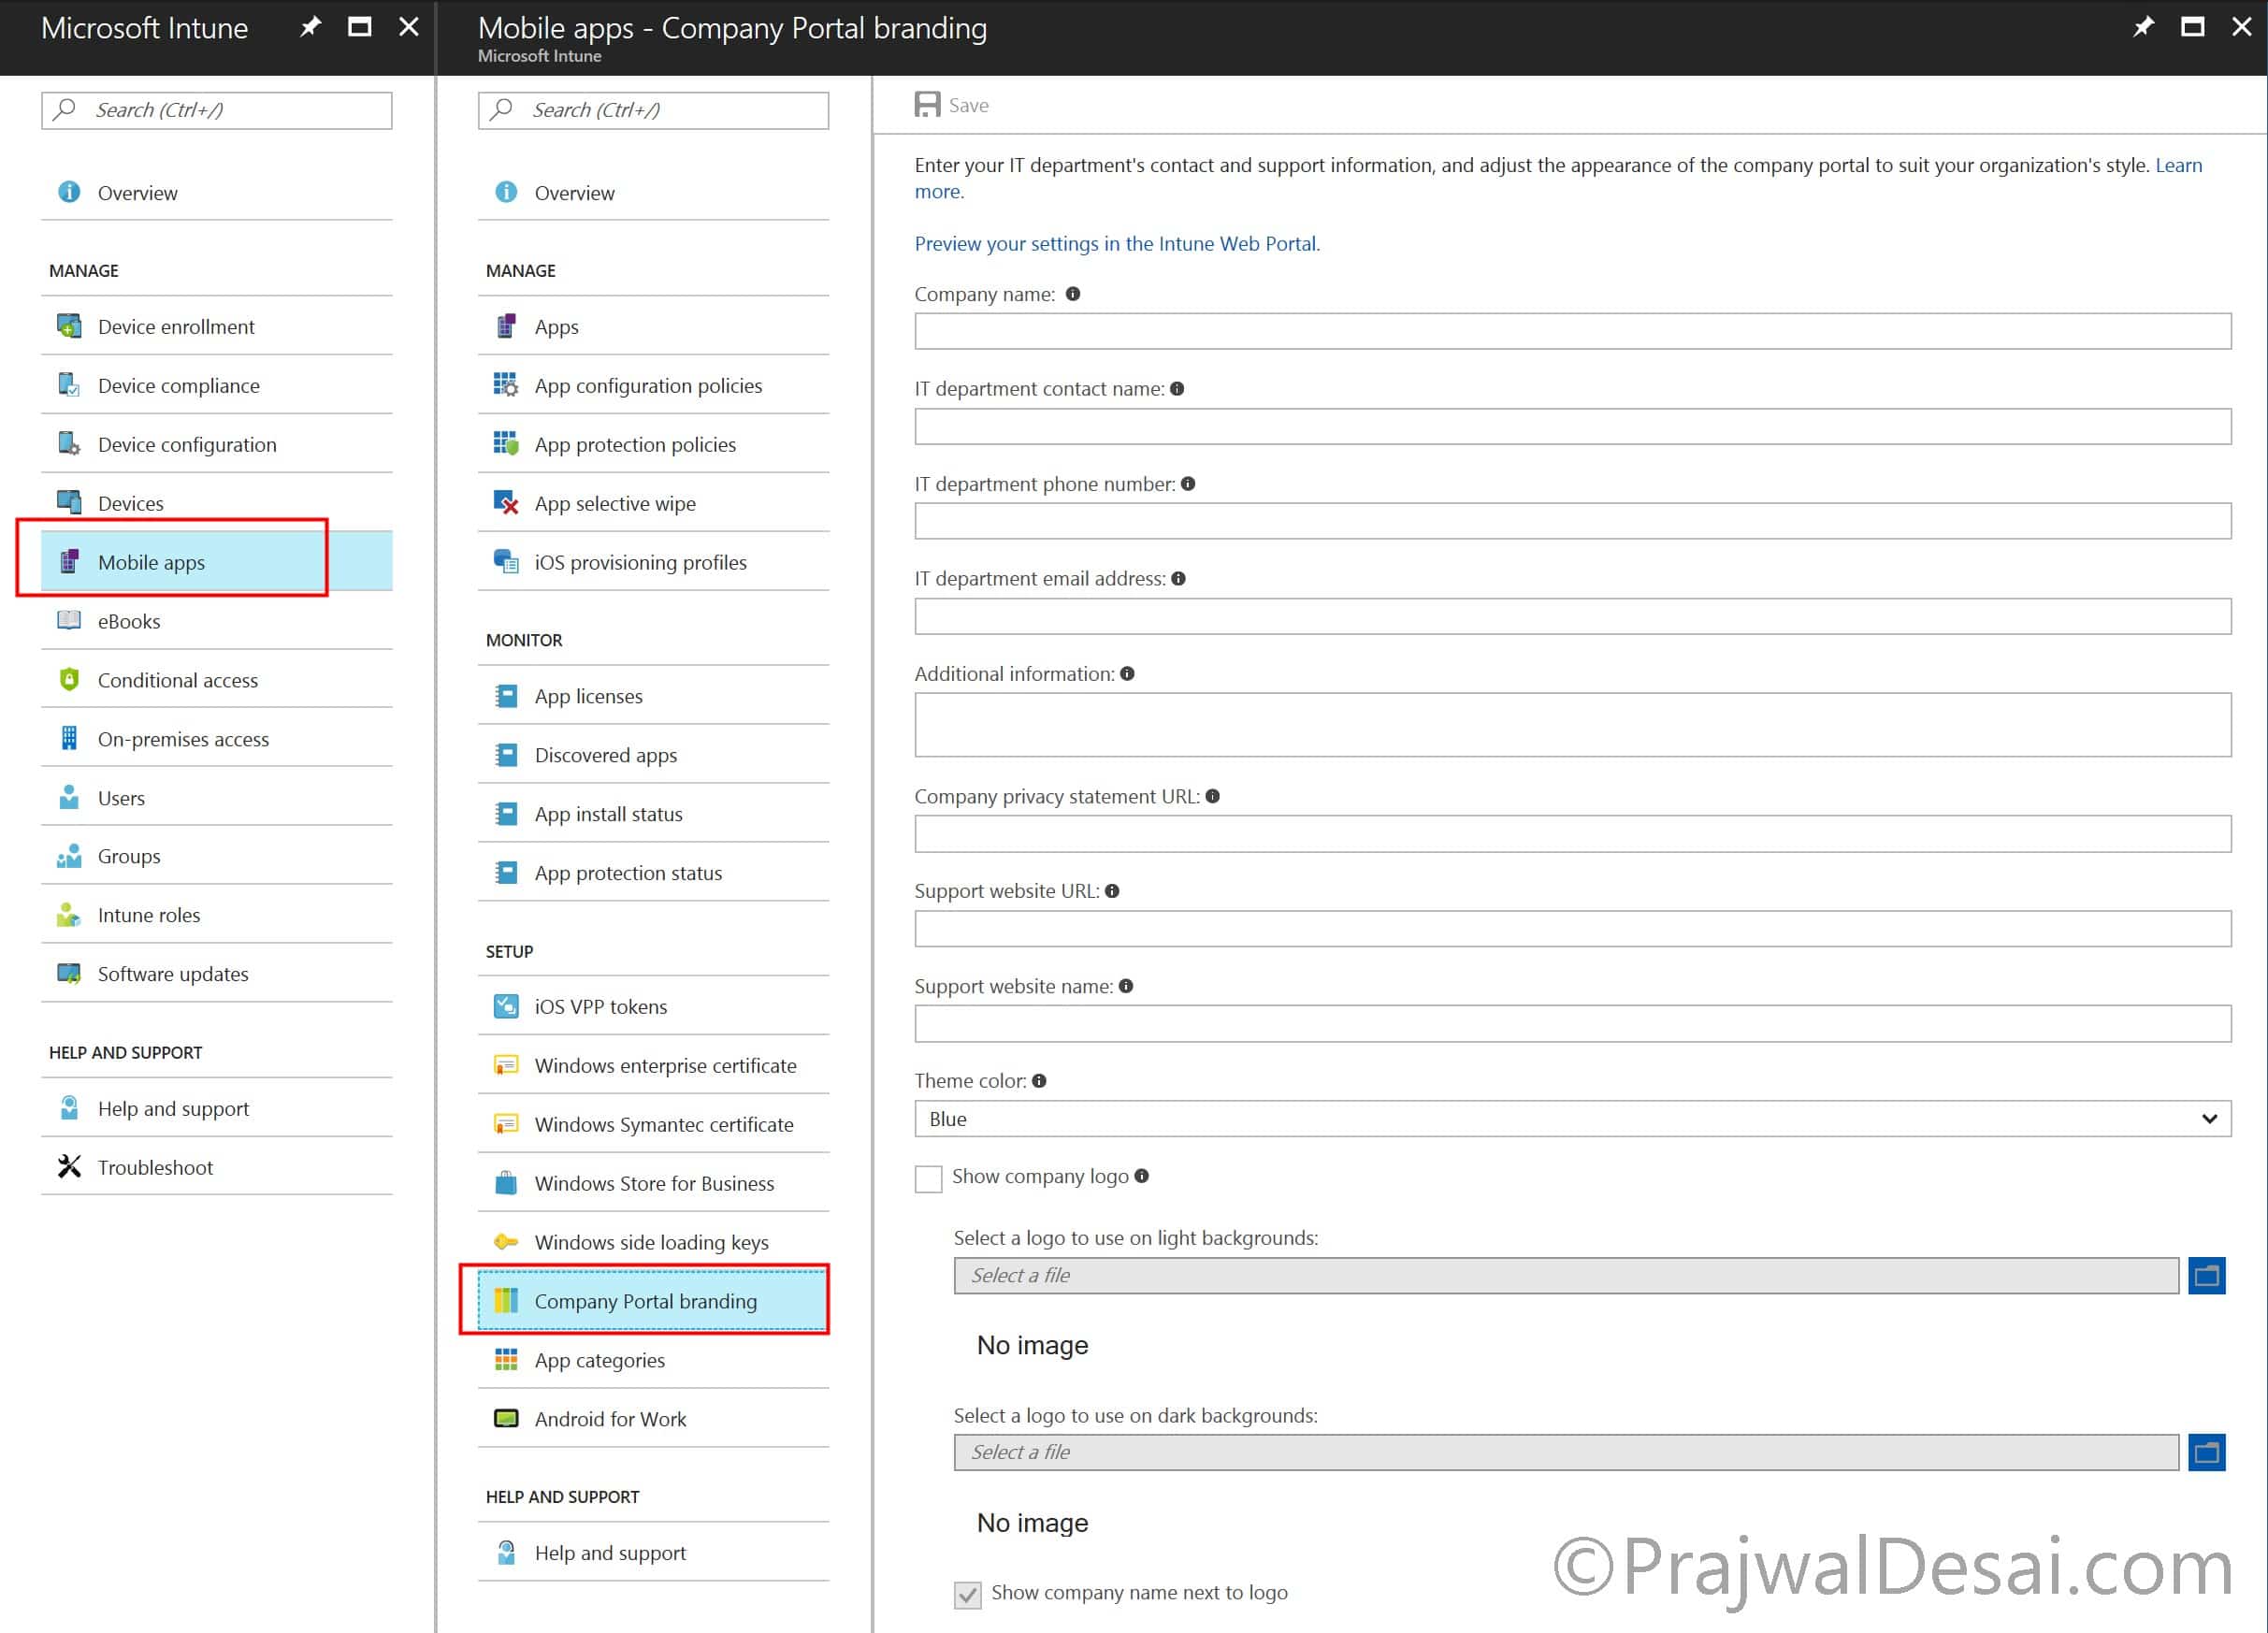Click the Company name info icon

point(1073,294)
